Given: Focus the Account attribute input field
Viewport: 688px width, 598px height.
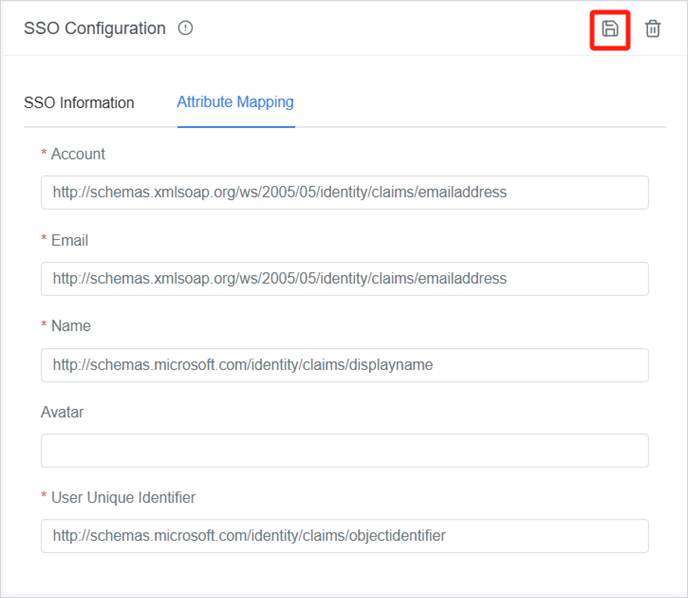Looking at the screenshot, I should coord(344,192).
